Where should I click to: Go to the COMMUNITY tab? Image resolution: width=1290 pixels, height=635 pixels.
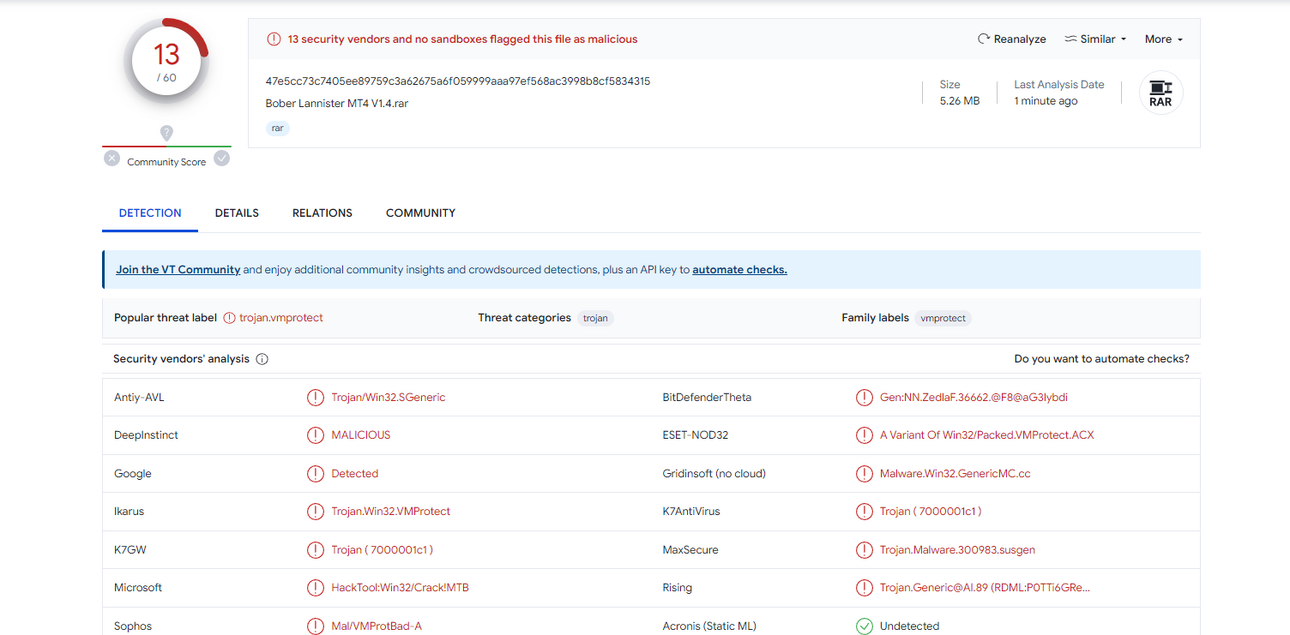[421, 213]
